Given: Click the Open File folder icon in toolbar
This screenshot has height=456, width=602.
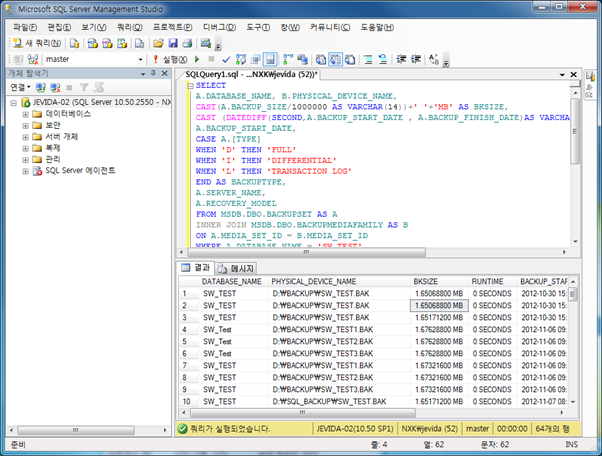Looking at the screenshot, I should click(x=158, y=43).
